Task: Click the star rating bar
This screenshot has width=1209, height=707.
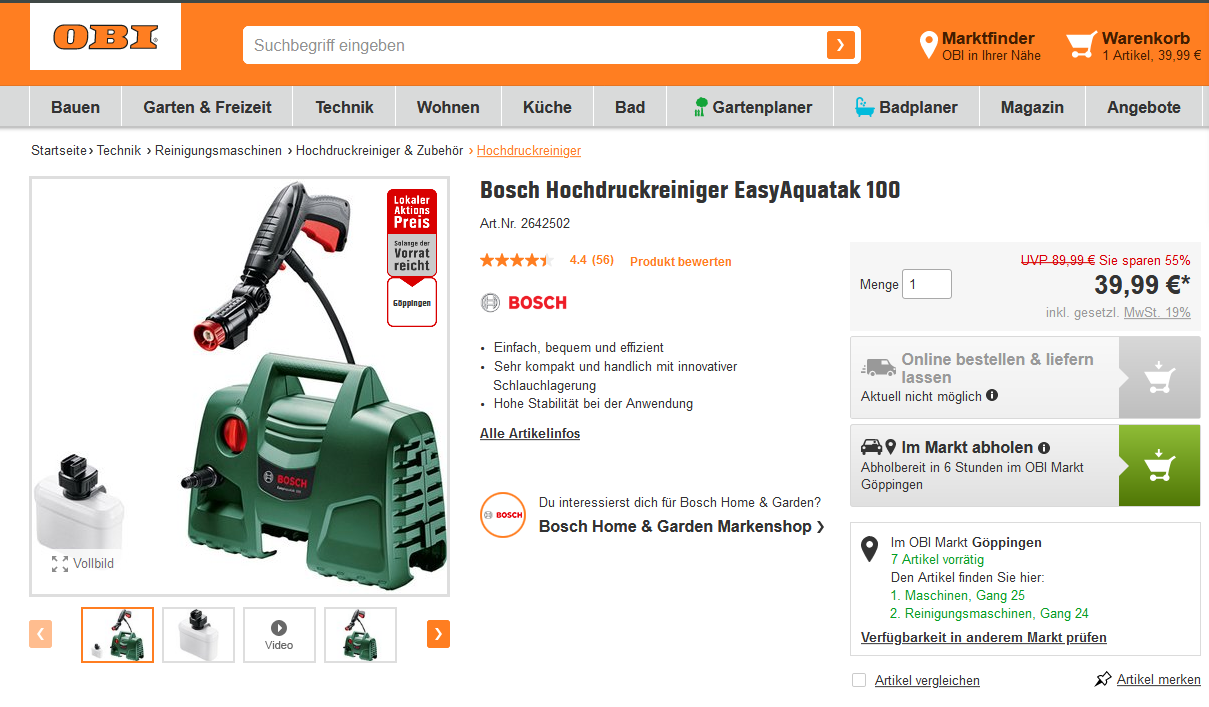Action: 515,260
